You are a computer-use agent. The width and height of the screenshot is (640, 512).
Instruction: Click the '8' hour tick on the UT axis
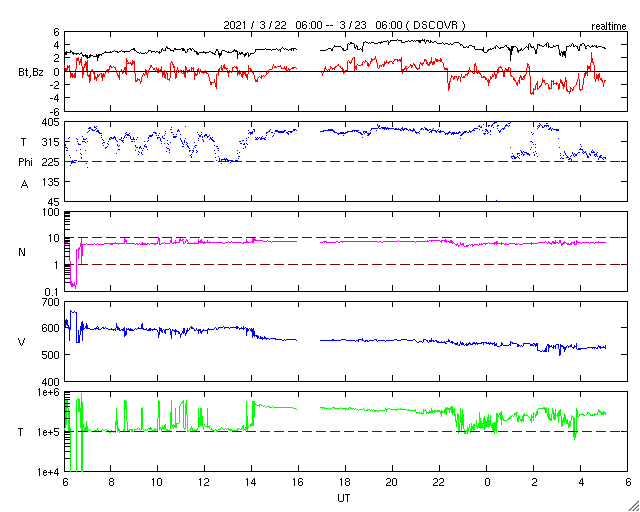[111, 482]
